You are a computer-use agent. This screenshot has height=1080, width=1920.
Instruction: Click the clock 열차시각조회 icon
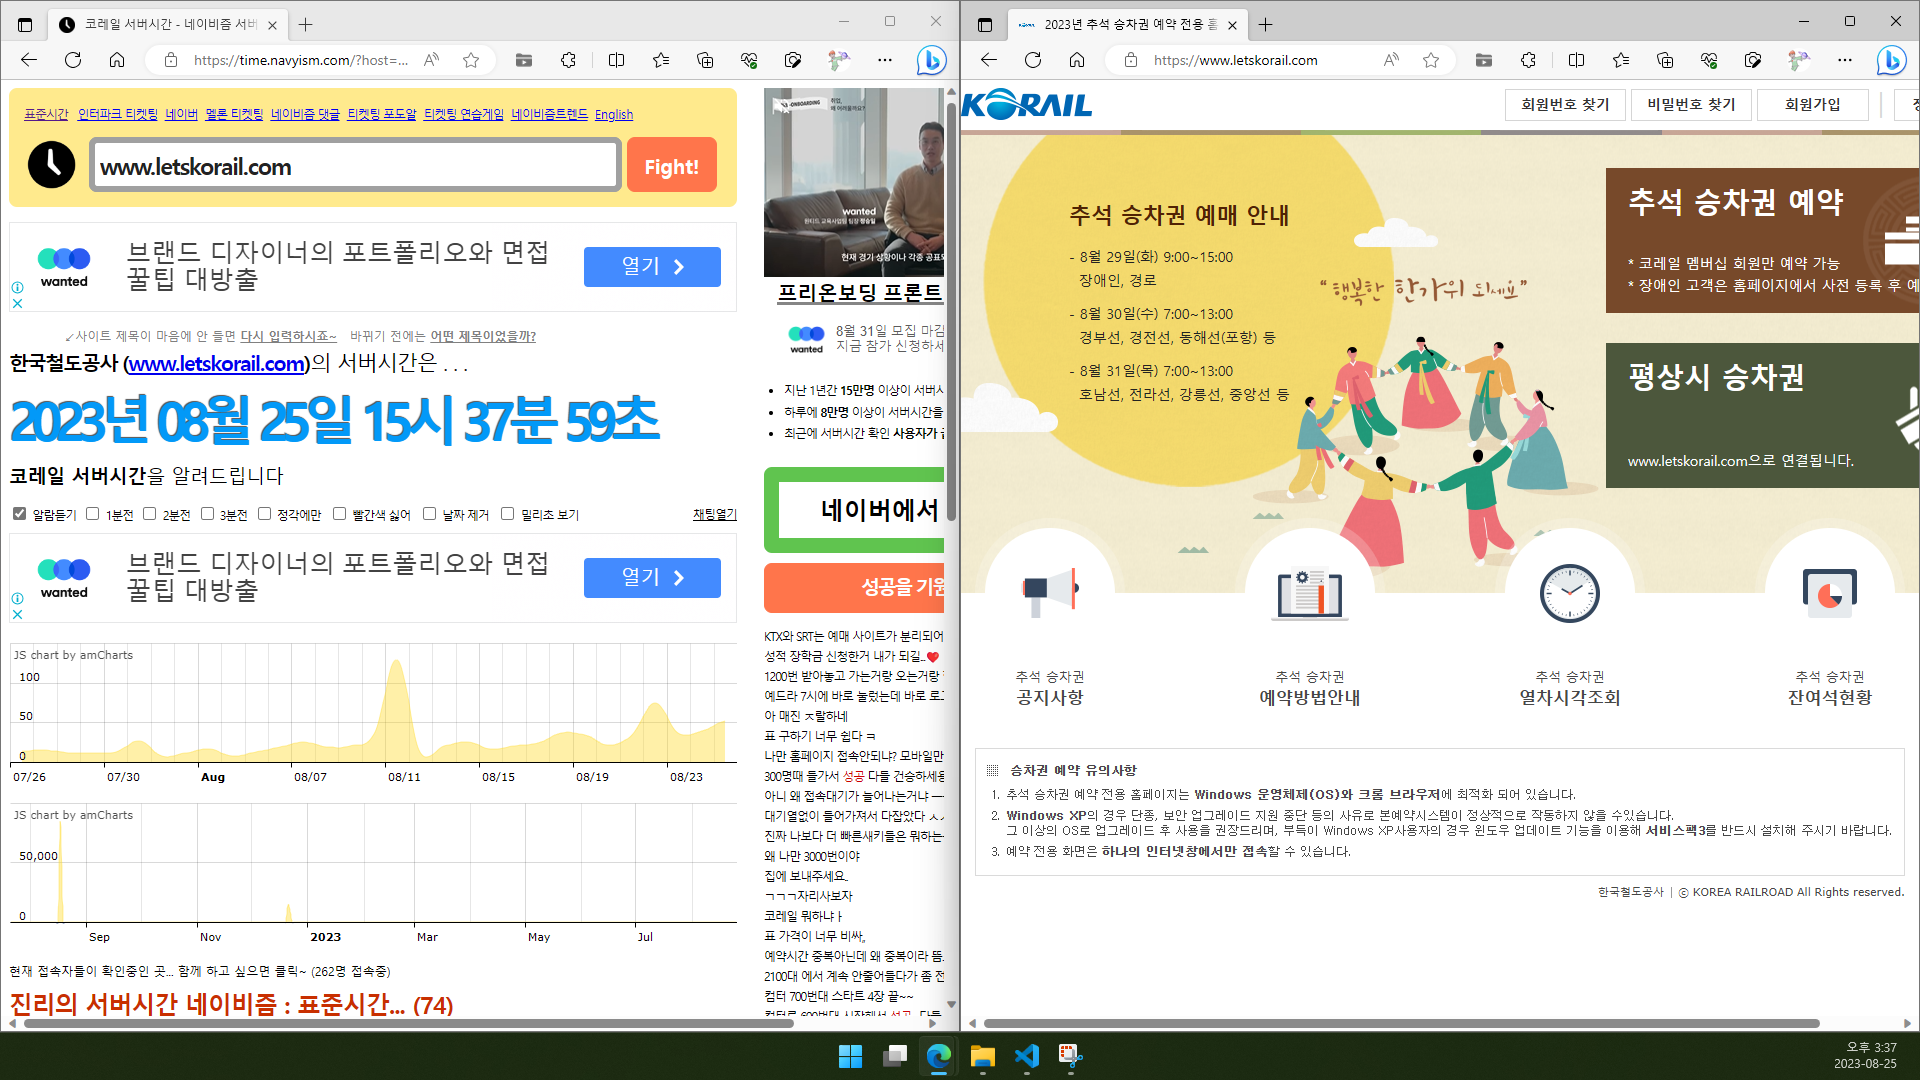(x=1569, y=592)
